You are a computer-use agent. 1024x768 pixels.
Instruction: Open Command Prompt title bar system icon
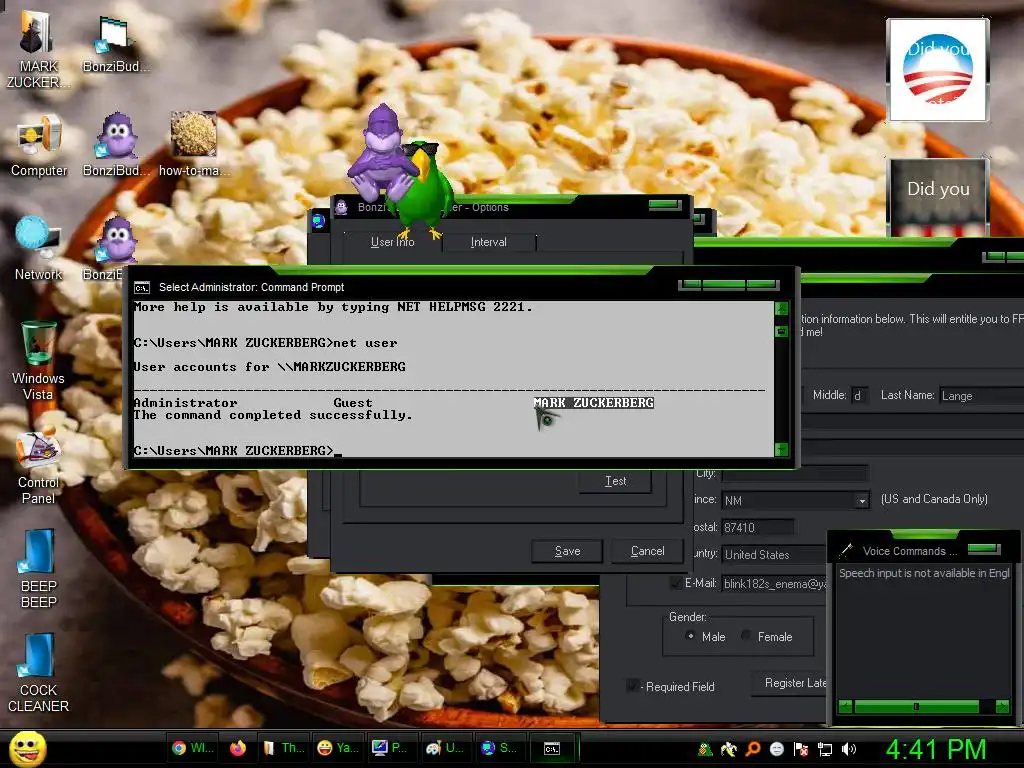(142, 287)
